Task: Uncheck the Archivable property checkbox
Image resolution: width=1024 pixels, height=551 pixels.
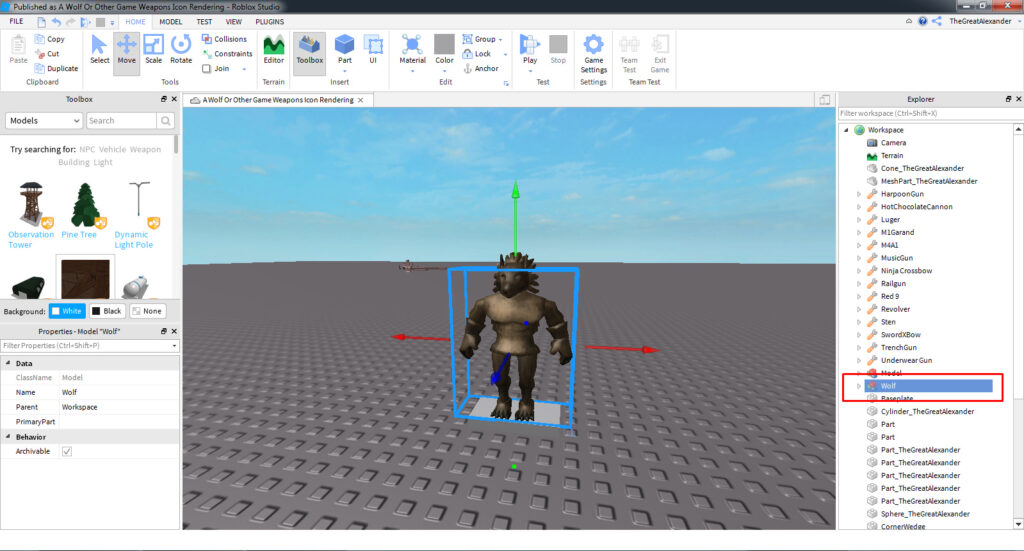Action: click(67, 451)
